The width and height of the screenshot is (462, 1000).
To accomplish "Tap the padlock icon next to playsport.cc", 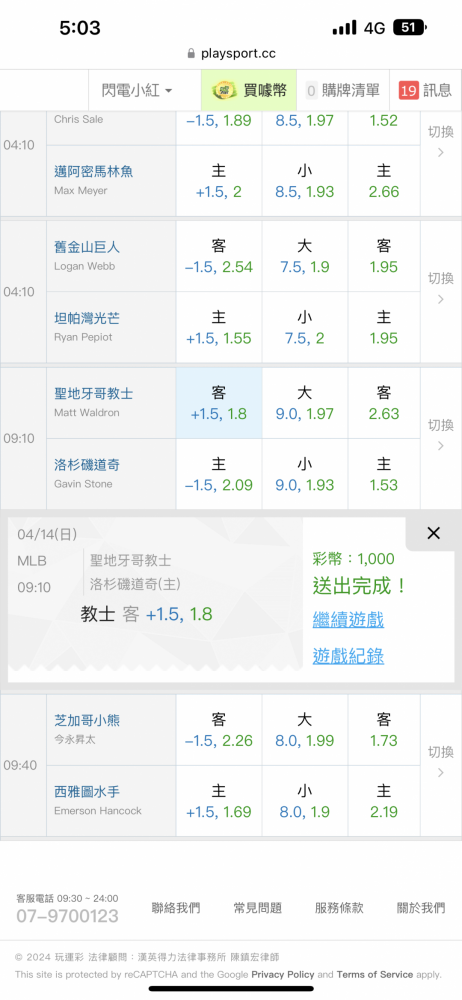I will [191, 54].
